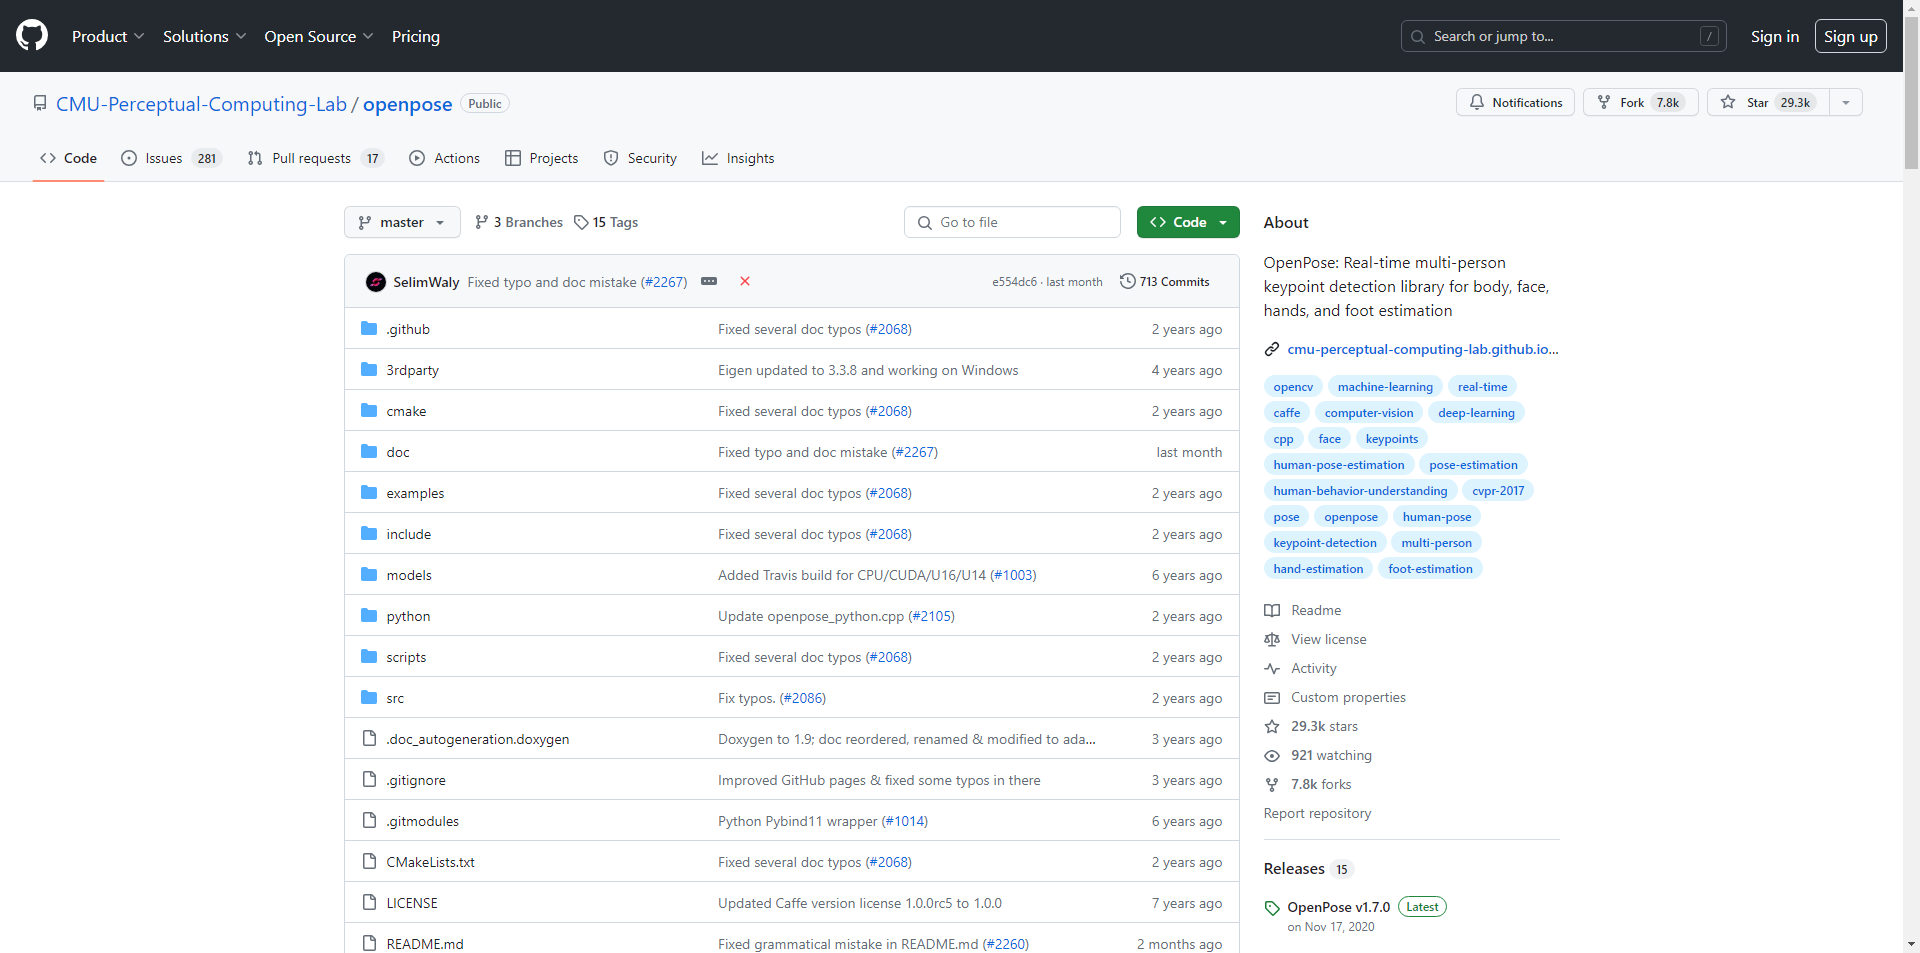Screen dimensions: 1920x953
Task: Click the repository icon before owner name
Action: tap(40, 103)
